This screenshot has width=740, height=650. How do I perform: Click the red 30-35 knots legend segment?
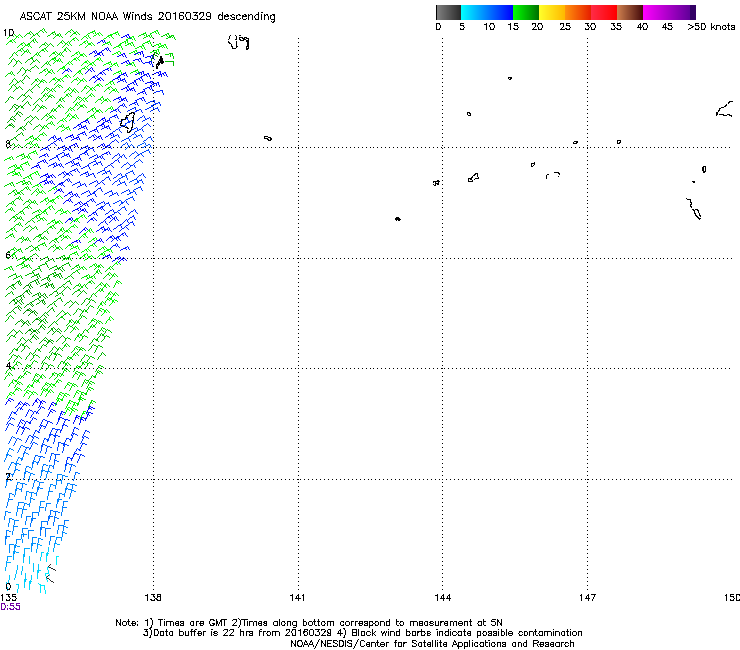point(604,12)
